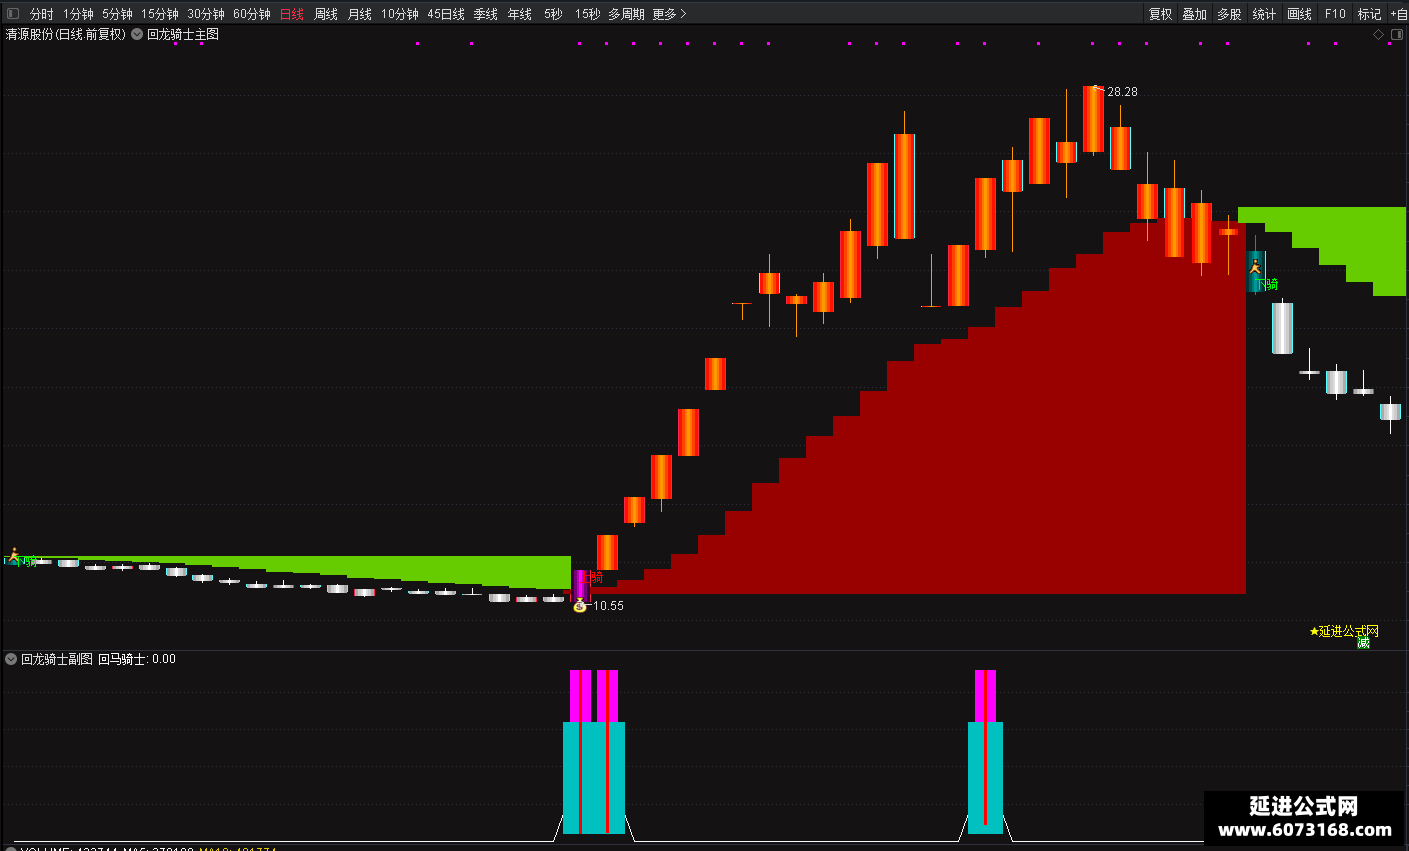1409x851 pixels.
Task: Open F10 company info button
Action: 1335,14
